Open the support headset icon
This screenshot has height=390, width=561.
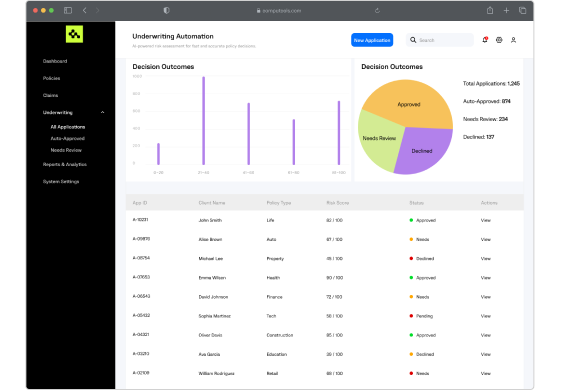499,40
